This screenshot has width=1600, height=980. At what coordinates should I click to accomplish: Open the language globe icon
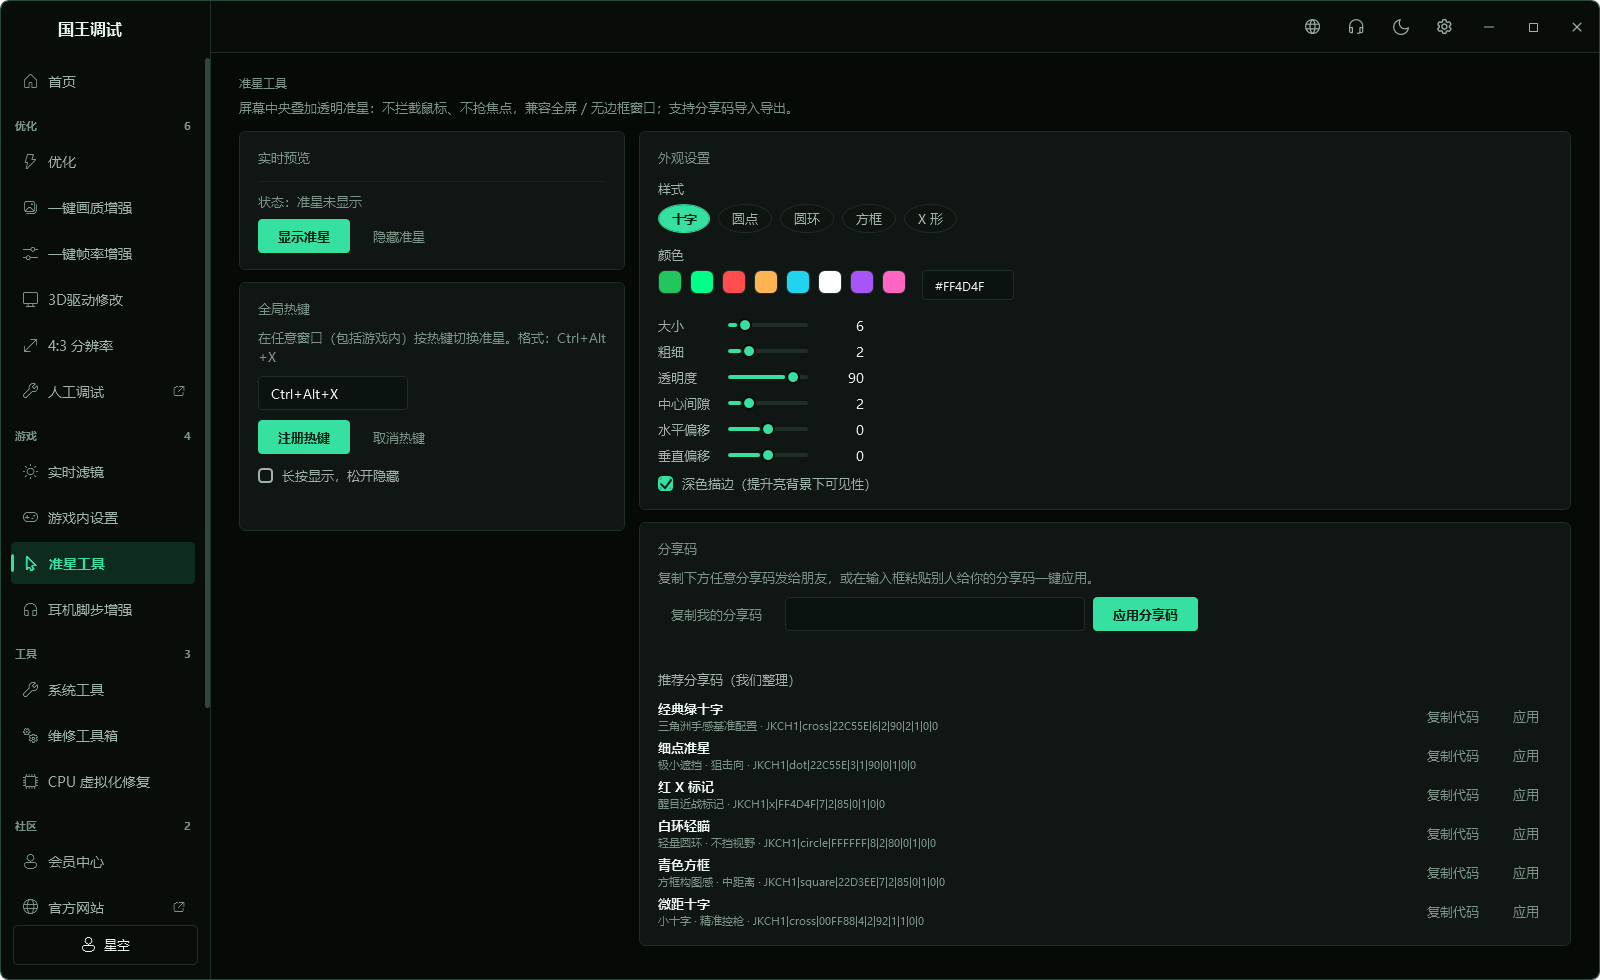point(1312,27)
